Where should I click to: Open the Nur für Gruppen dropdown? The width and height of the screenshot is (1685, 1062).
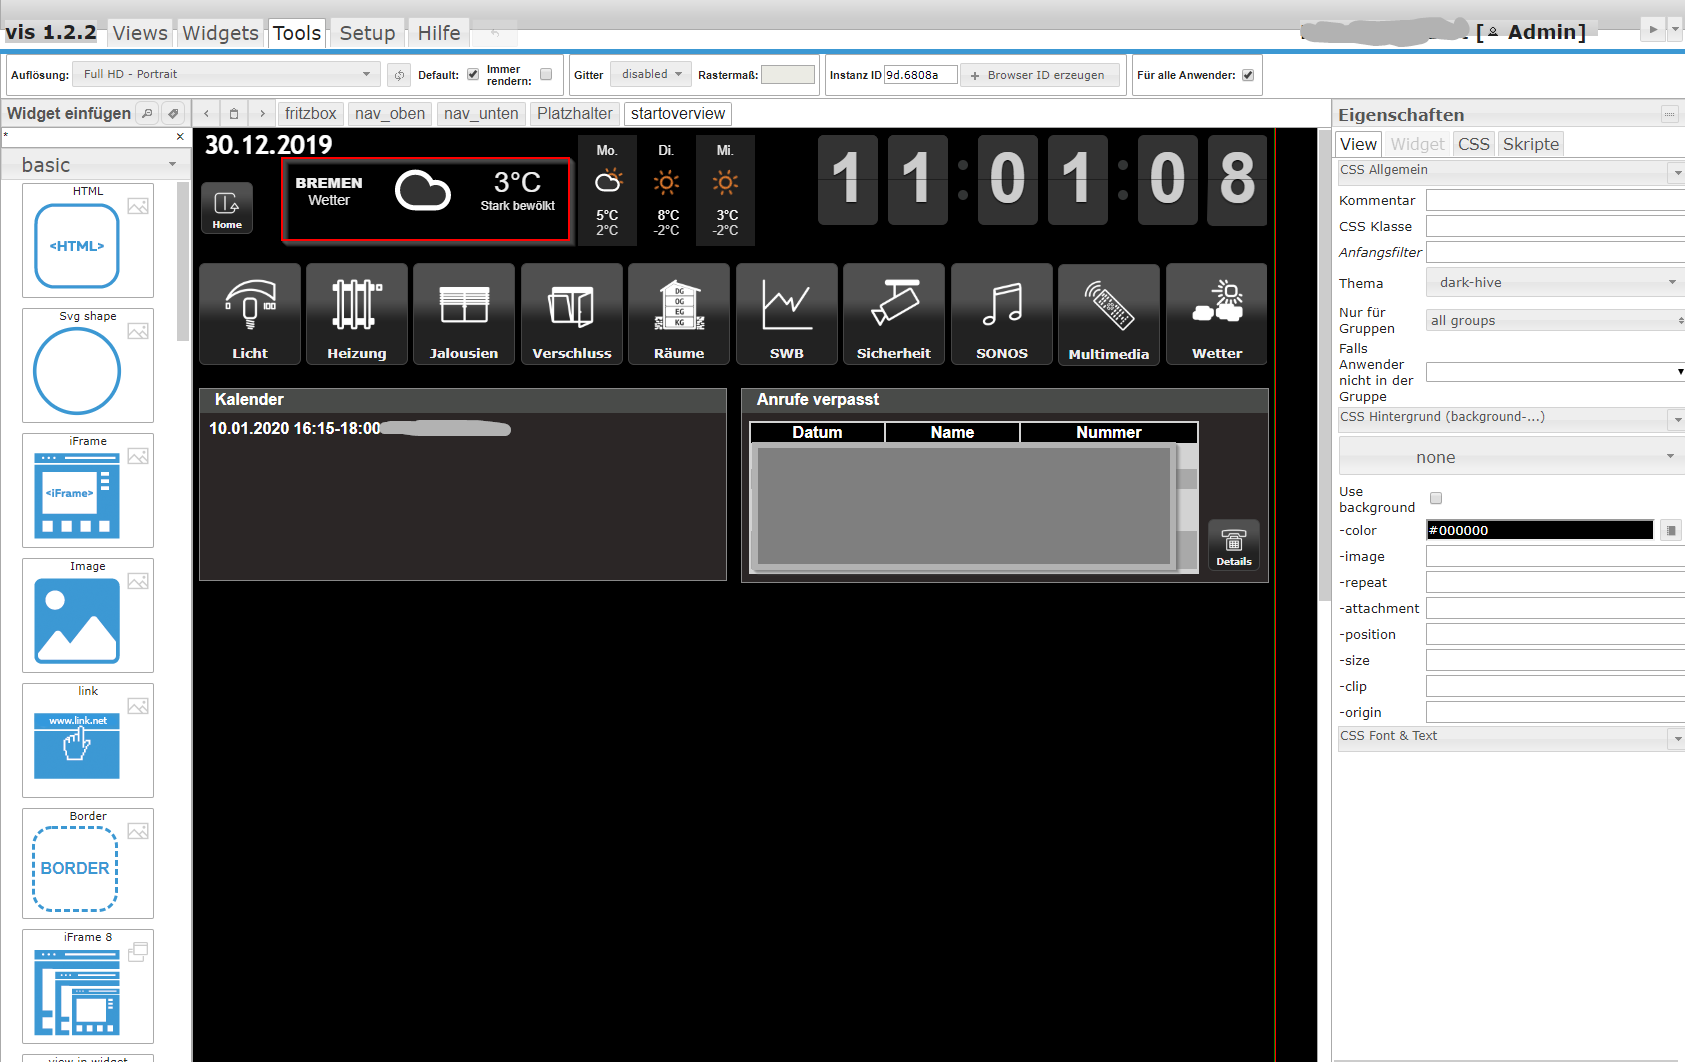1556,320
